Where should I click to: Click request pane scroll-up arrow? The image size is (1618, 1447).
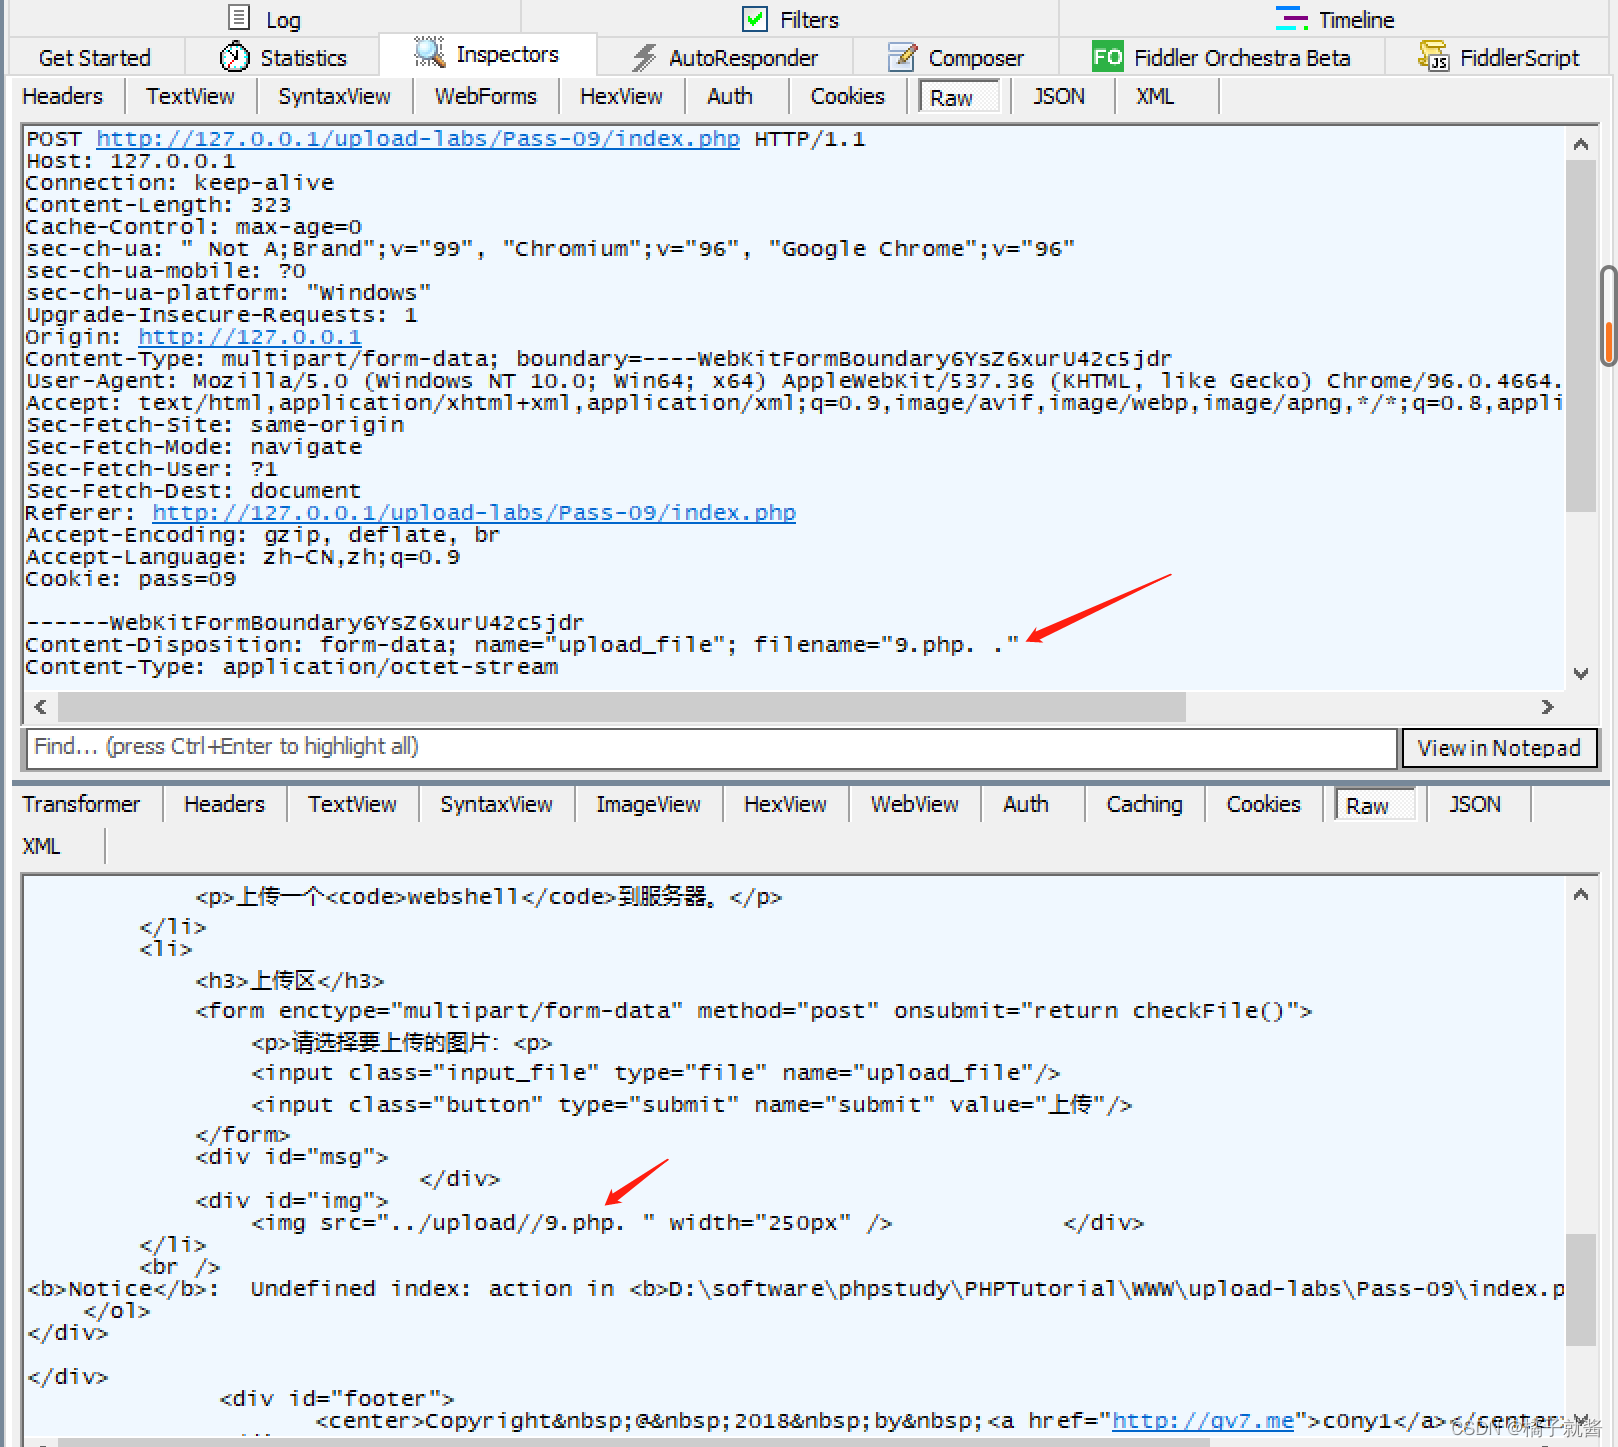pos(1581,144)
